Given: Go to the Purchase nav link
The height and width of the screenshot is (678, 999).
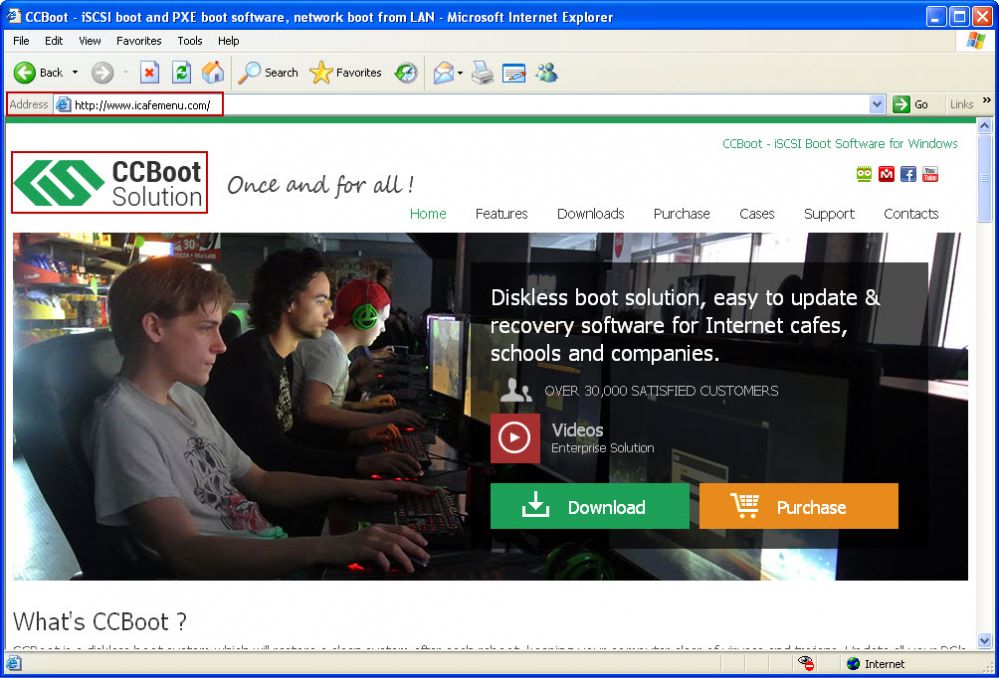Looking at the screenshot, I should (682, 214).
